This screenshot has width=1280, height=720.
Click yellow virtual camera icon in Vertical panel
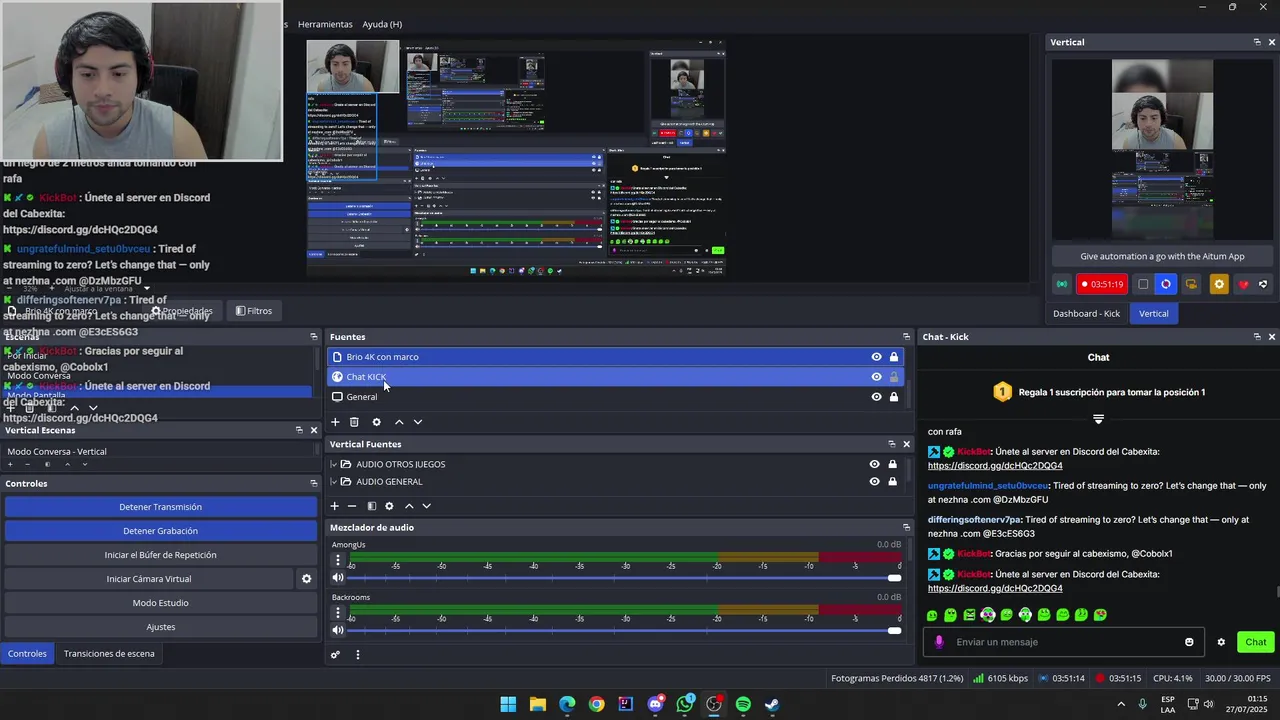(1191, 284)
